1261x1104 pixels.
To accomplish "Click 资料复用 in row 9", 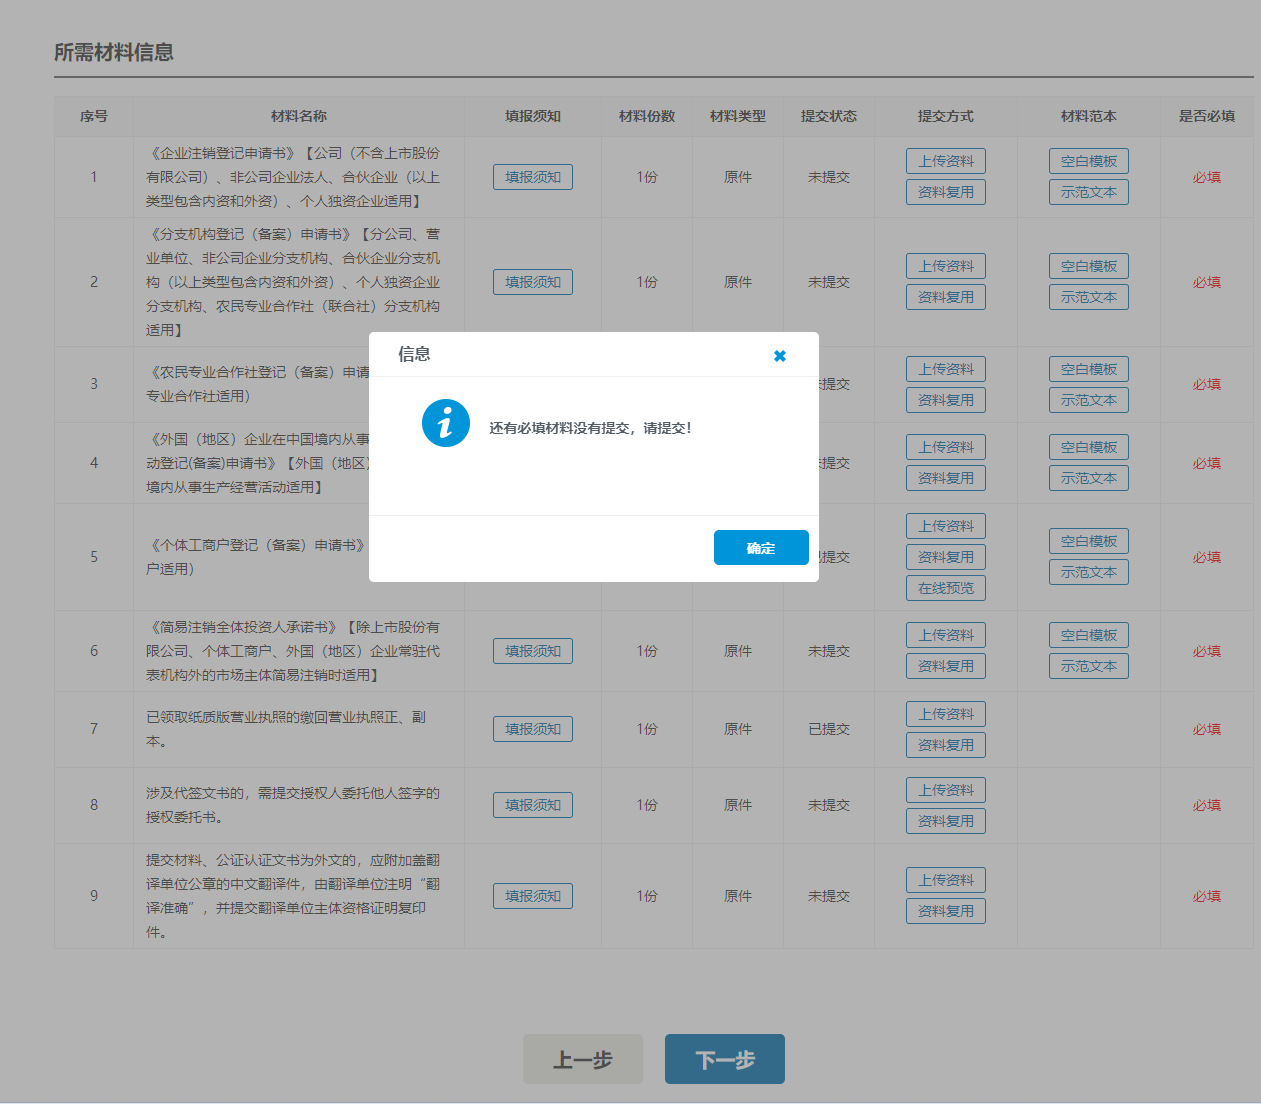I will [946, 911].
